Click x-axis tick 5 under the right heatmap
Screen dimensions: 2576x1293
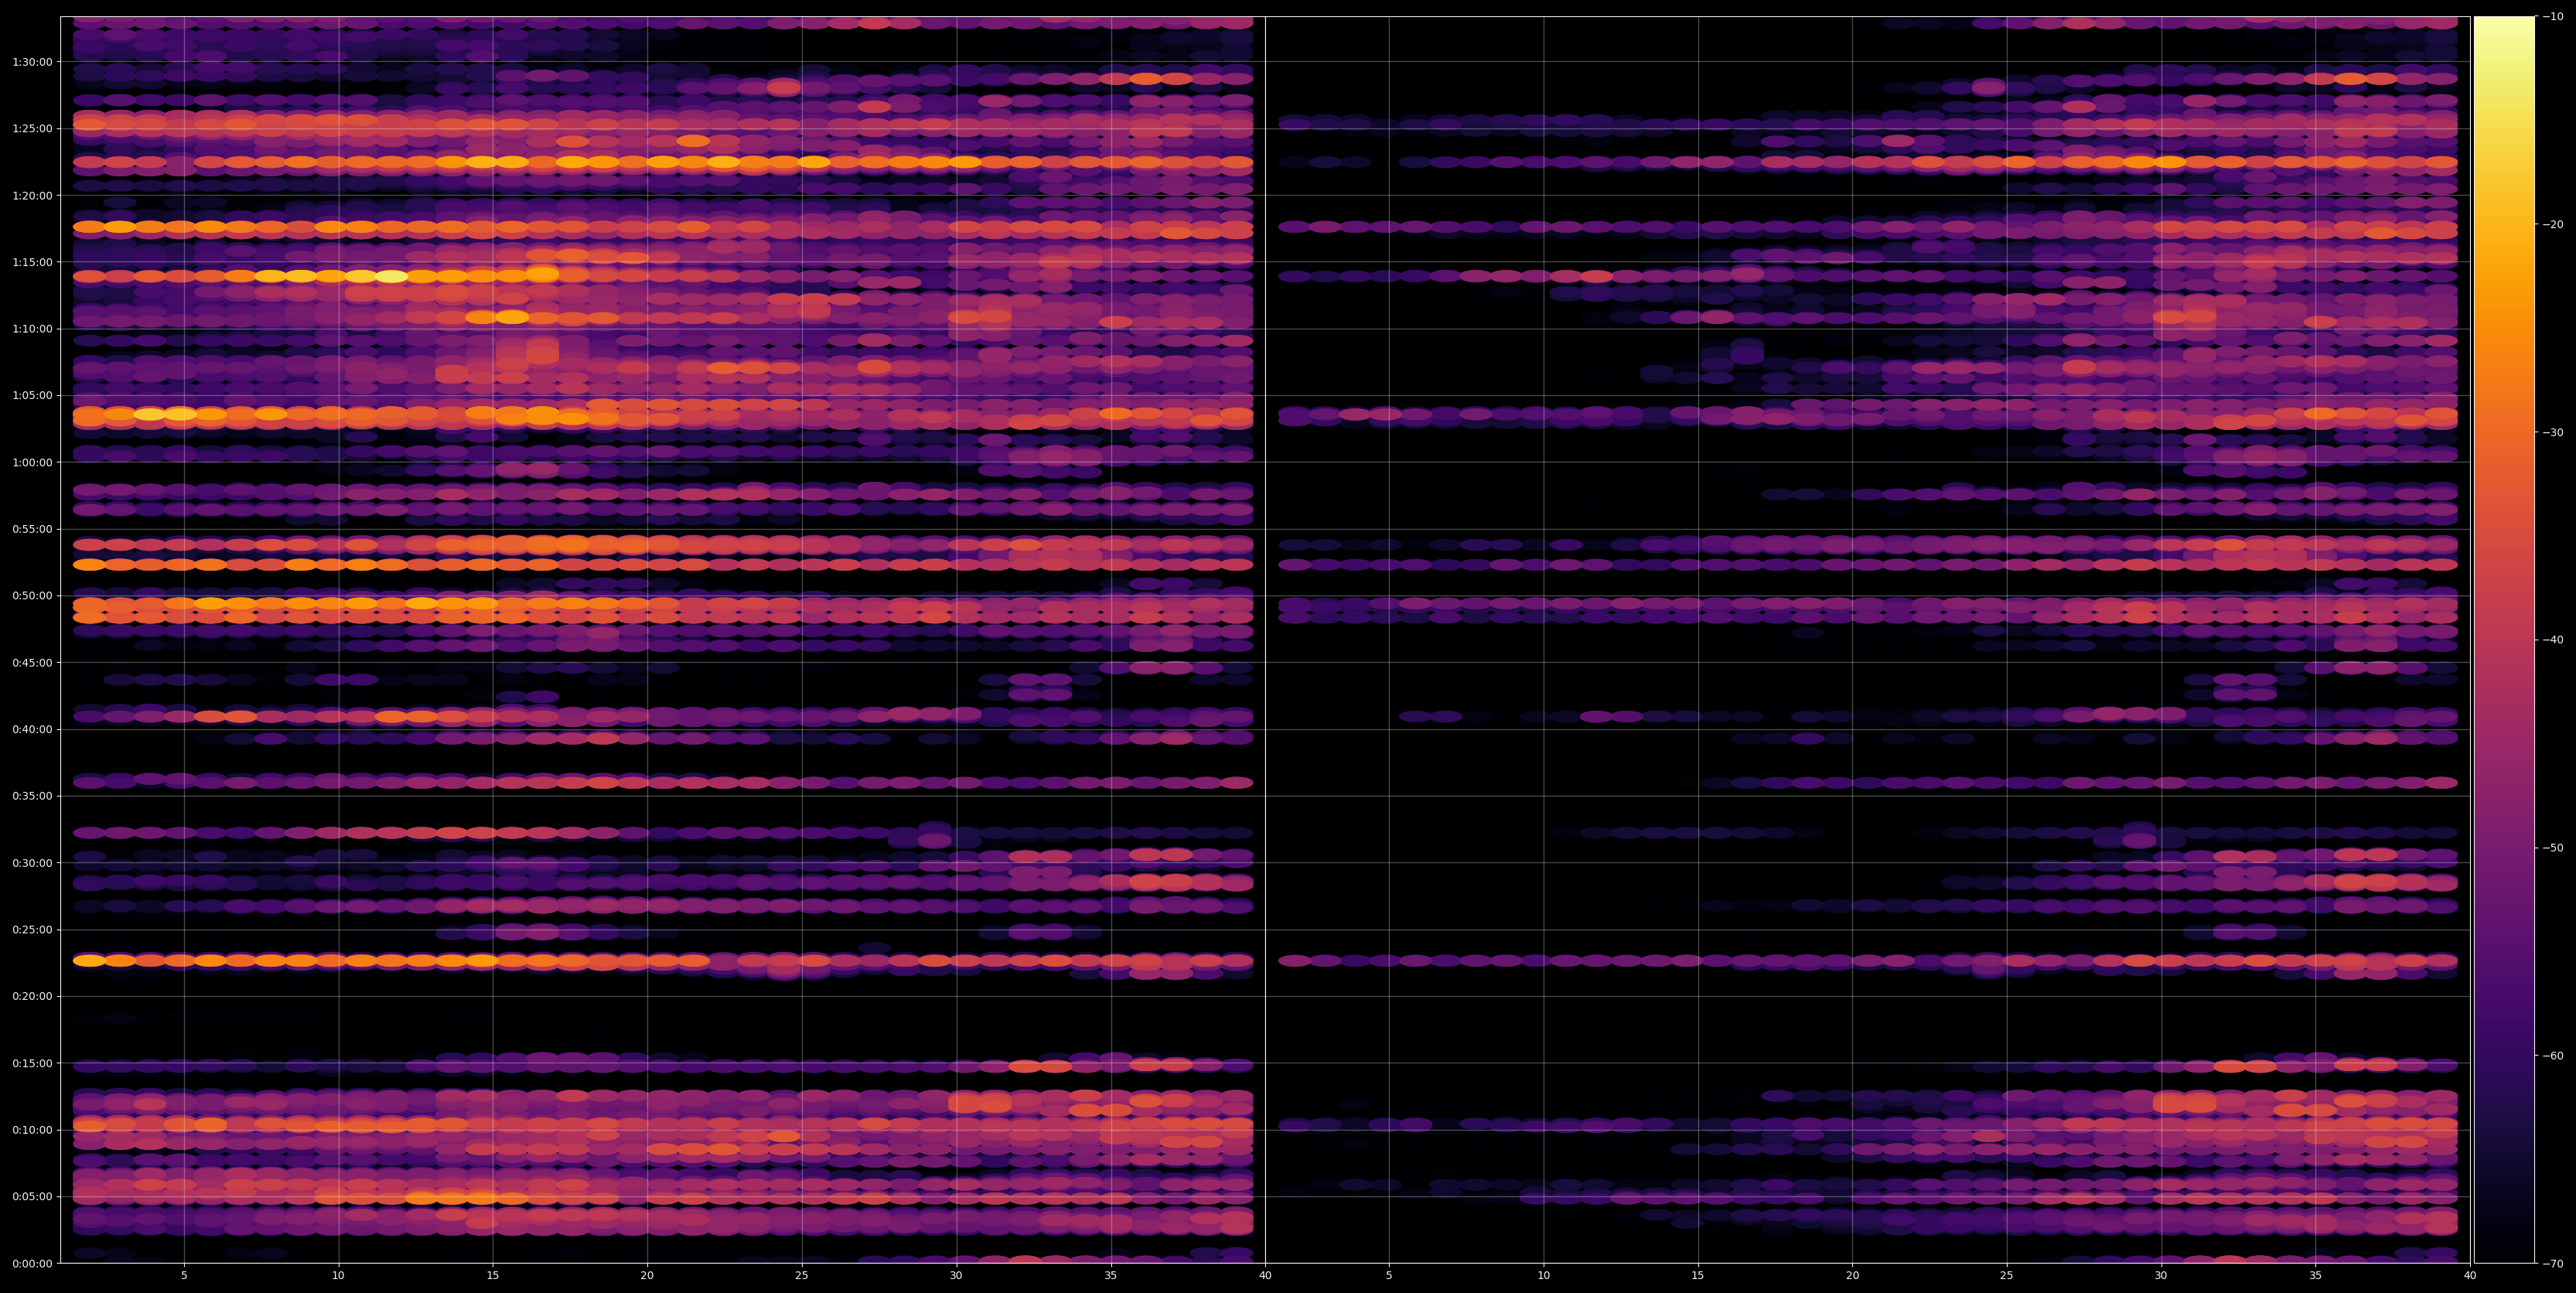[x=1389, y=1276]
